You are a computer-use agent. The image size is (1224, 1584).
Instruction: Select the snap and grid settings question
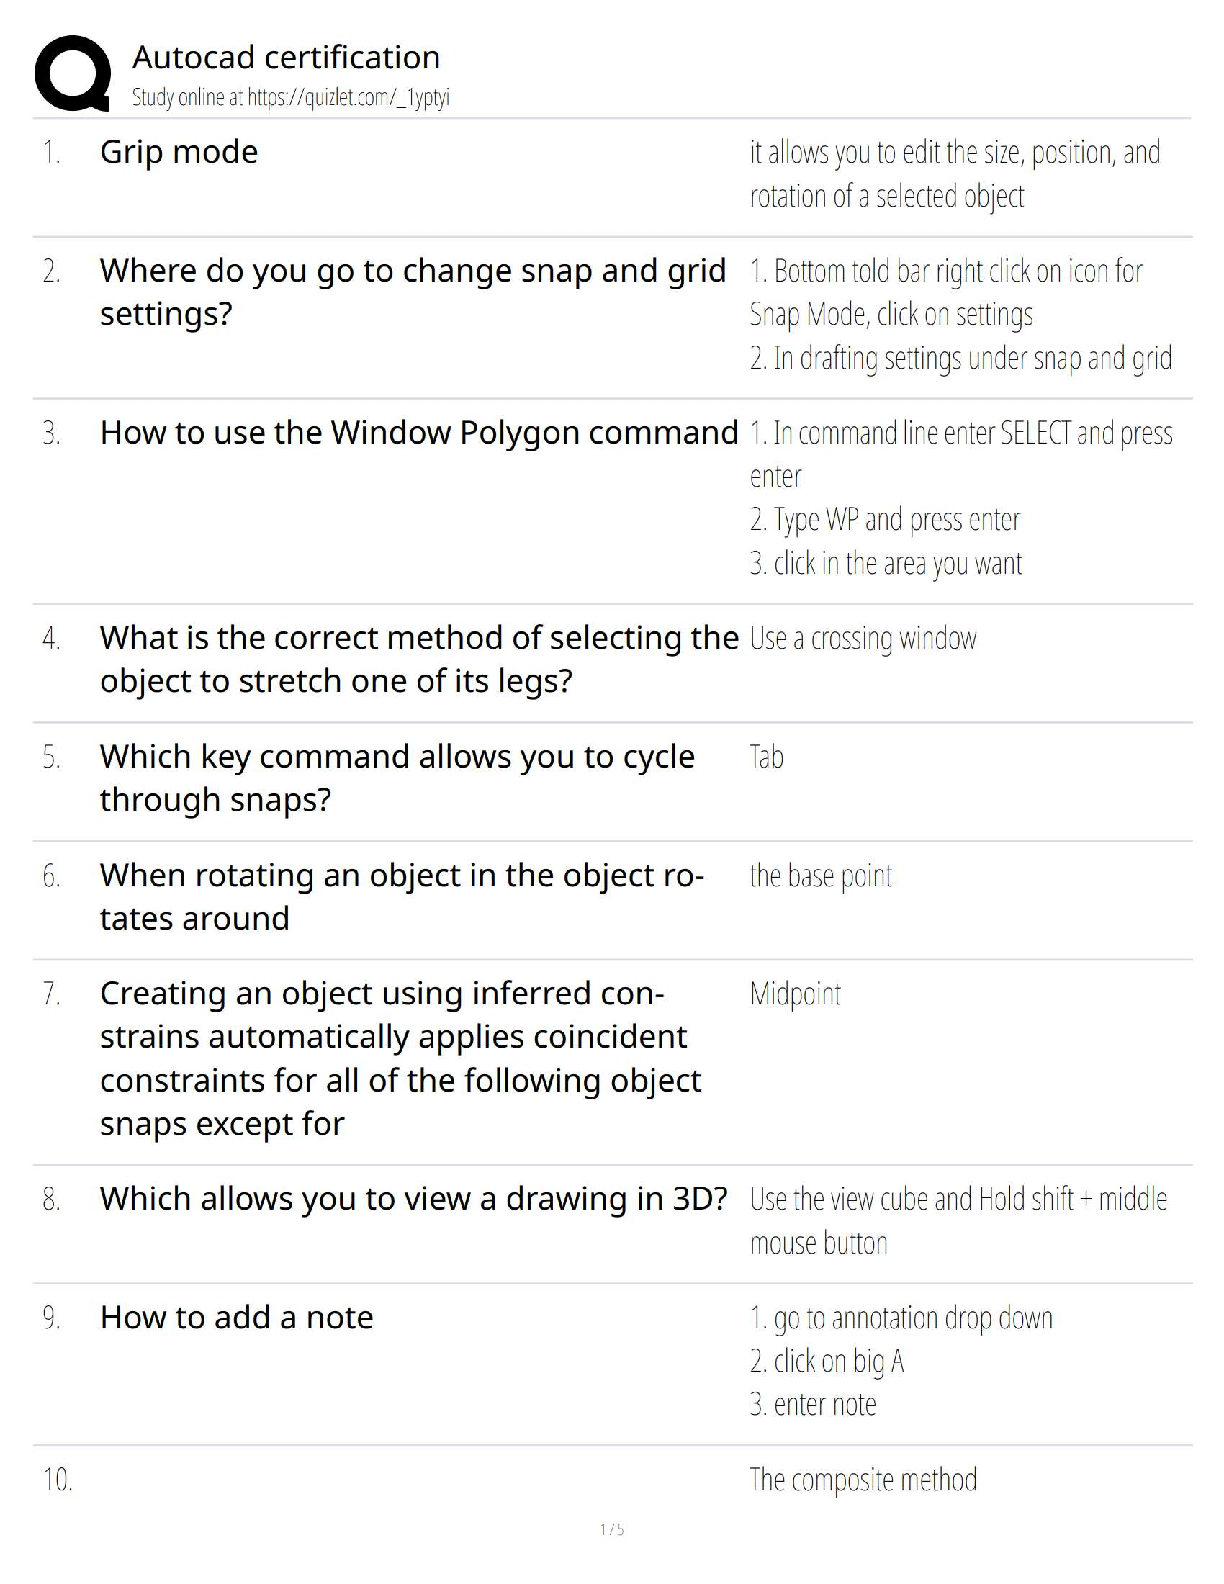[x=412, y=292]
